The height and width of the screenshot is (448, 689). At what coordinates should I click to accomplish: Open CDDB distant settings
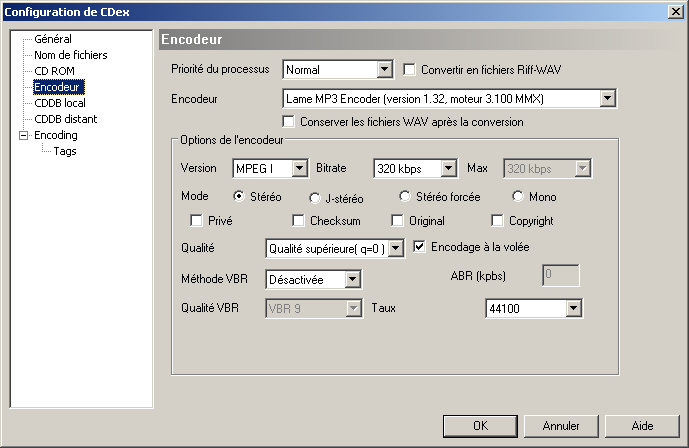point(65,119)
